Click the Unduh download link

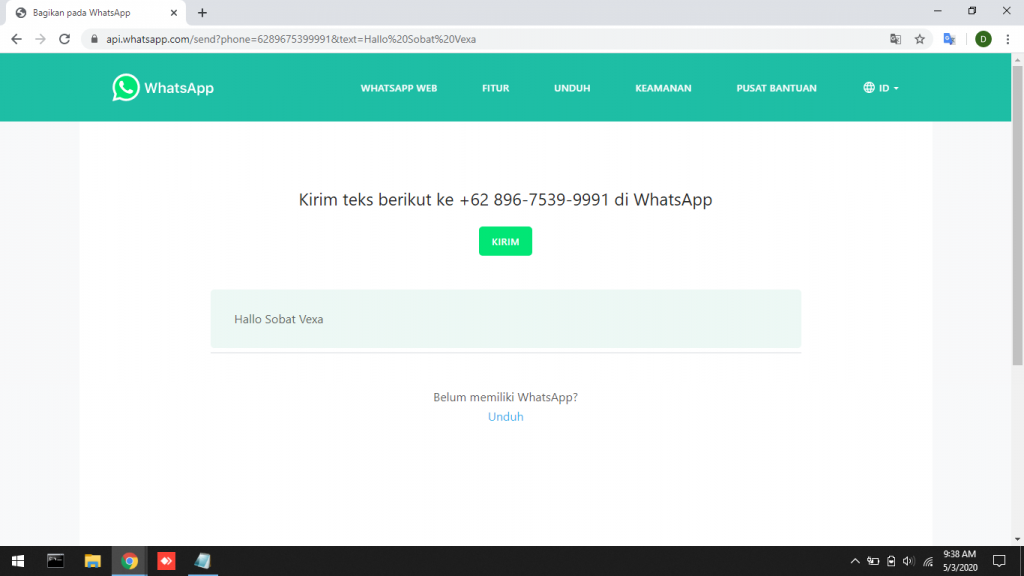[505, 417]
